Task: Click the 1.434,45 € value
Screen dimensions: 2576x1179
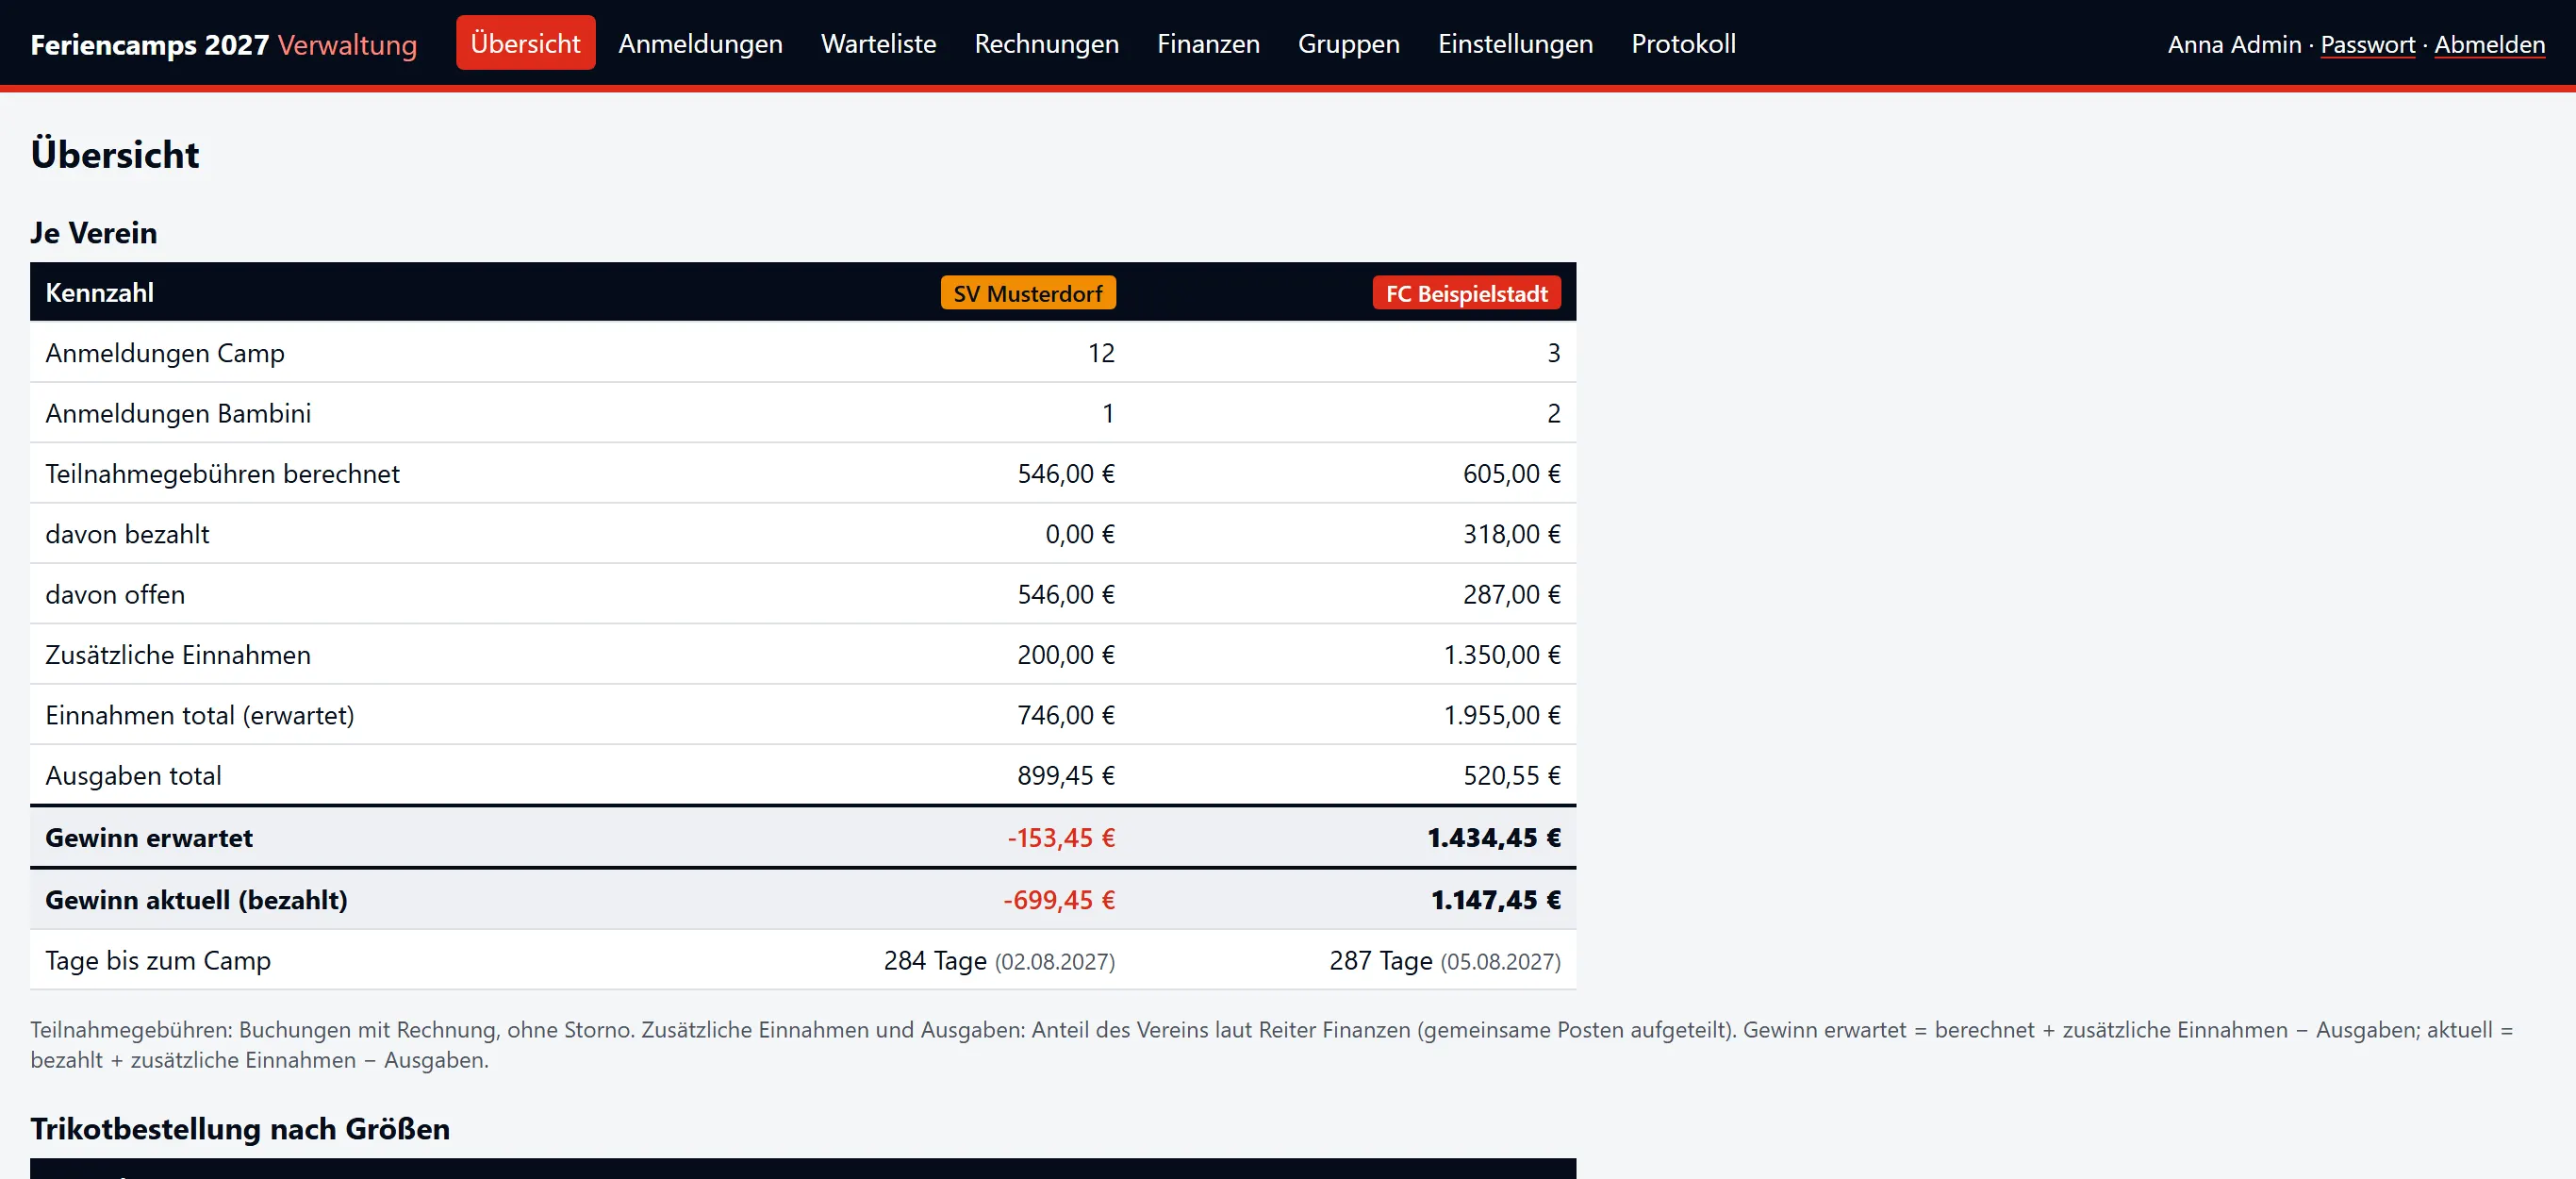Action: (x=1494, y=837)
